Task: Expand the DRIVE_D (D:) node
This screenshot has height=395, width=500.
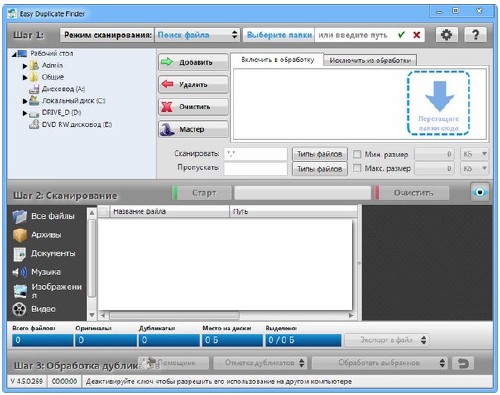Action: 25,113
